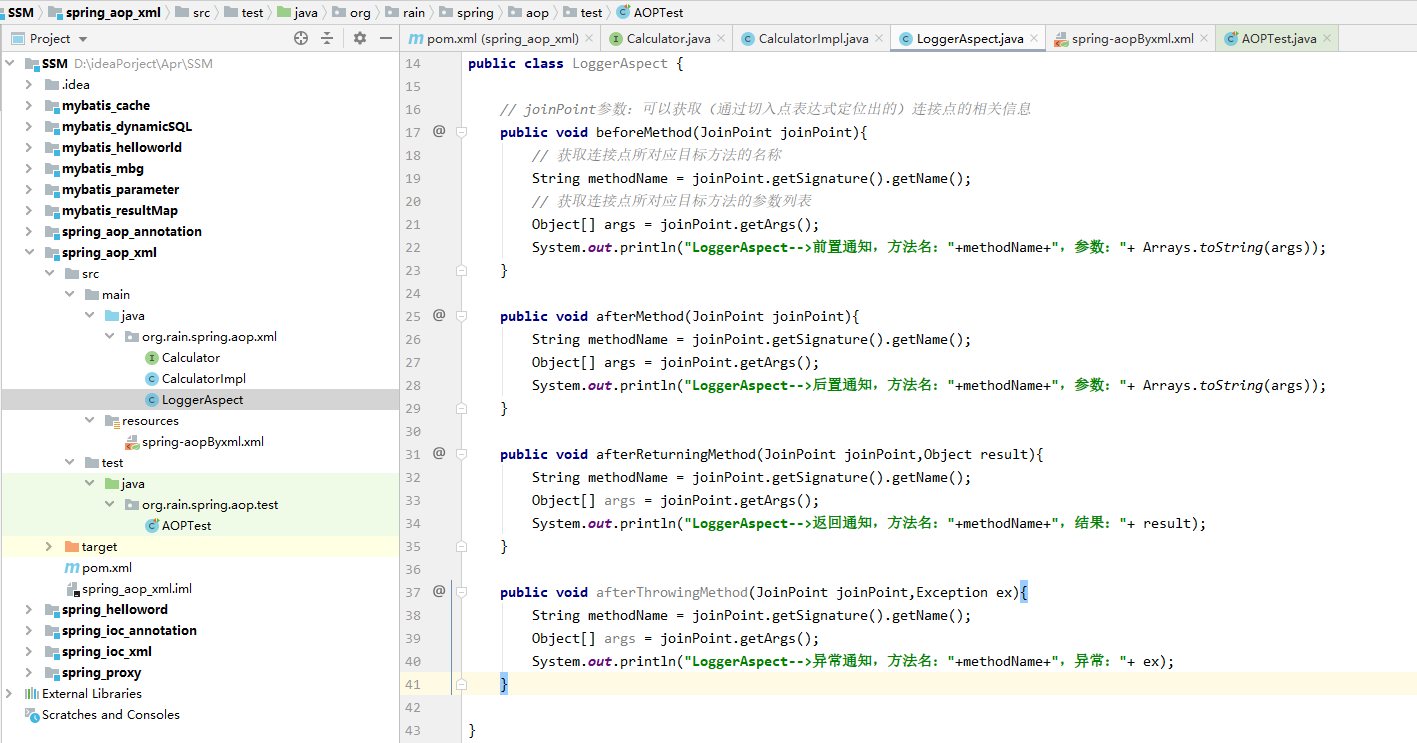Viewport: 1417px width, 743px height.
Task: Open Project panel settings gear
Action: point(360,38)
